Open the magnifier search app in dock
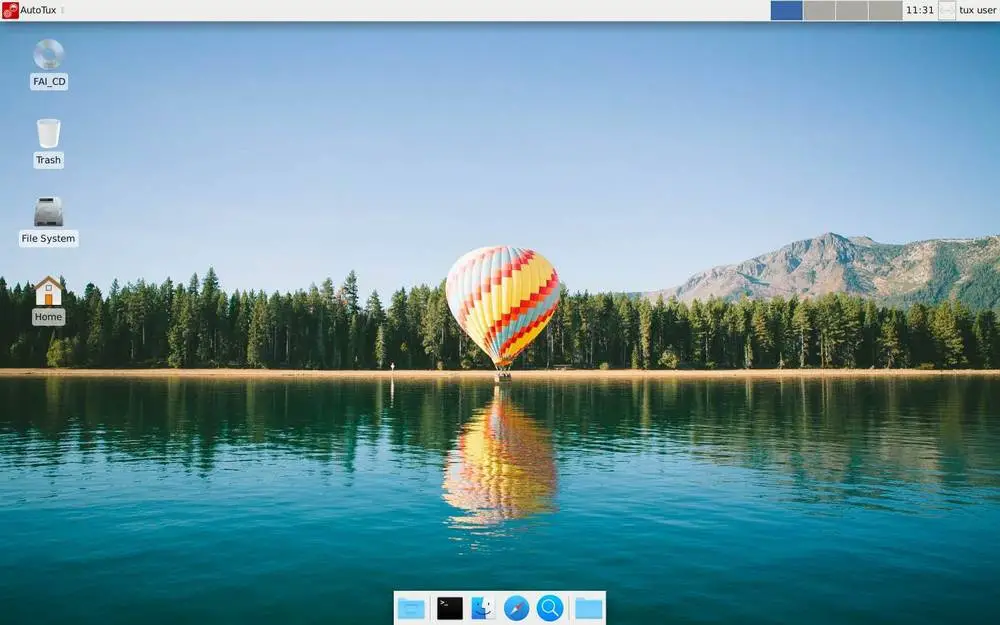 (550, 608)
